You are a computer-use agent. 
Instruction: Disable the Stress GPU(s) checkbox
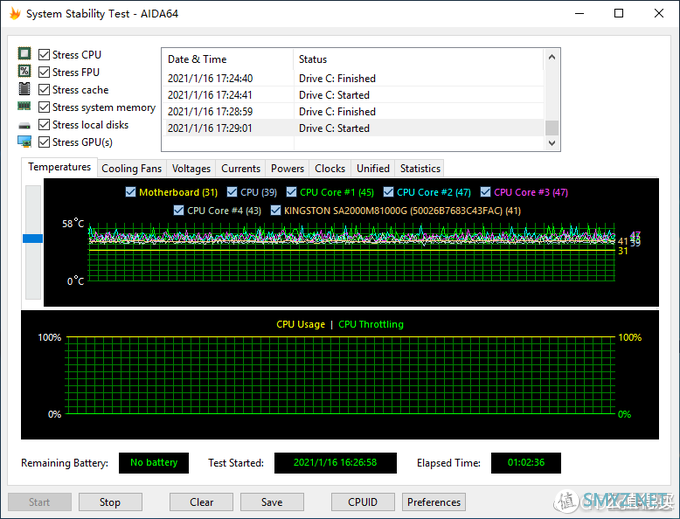44,142
